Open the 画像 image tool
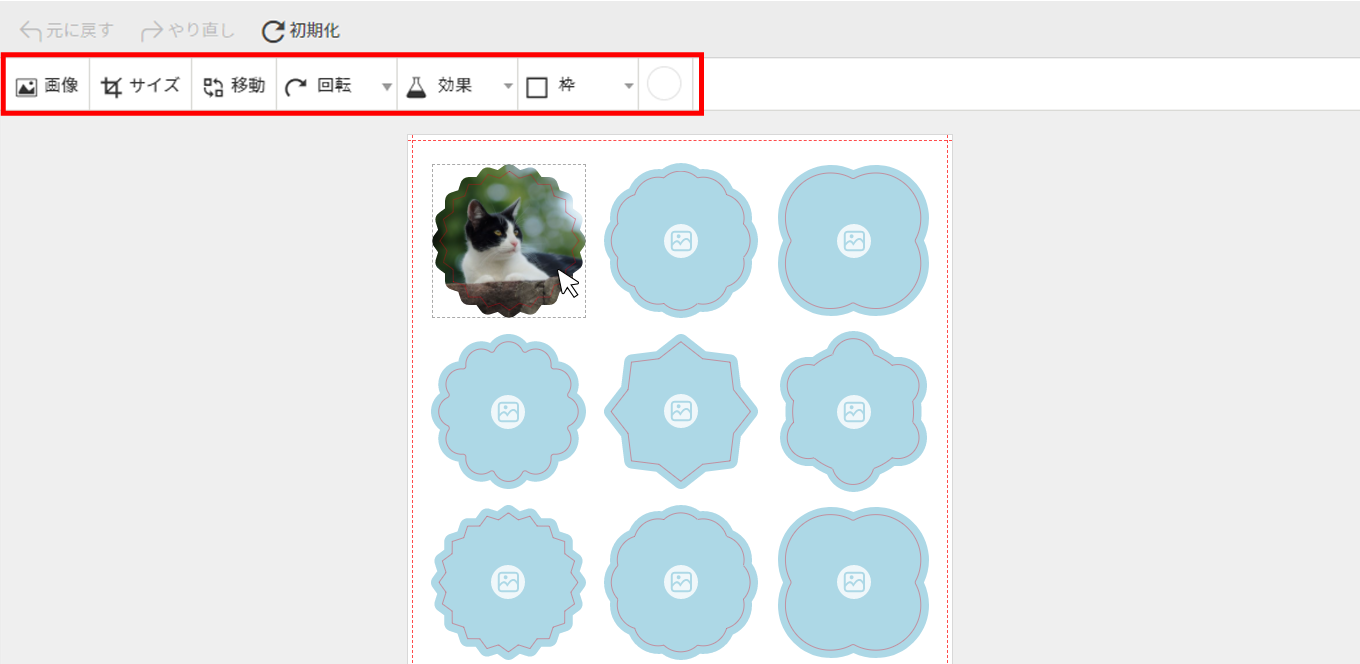The image size is (1360, 664). coord(47,86)
